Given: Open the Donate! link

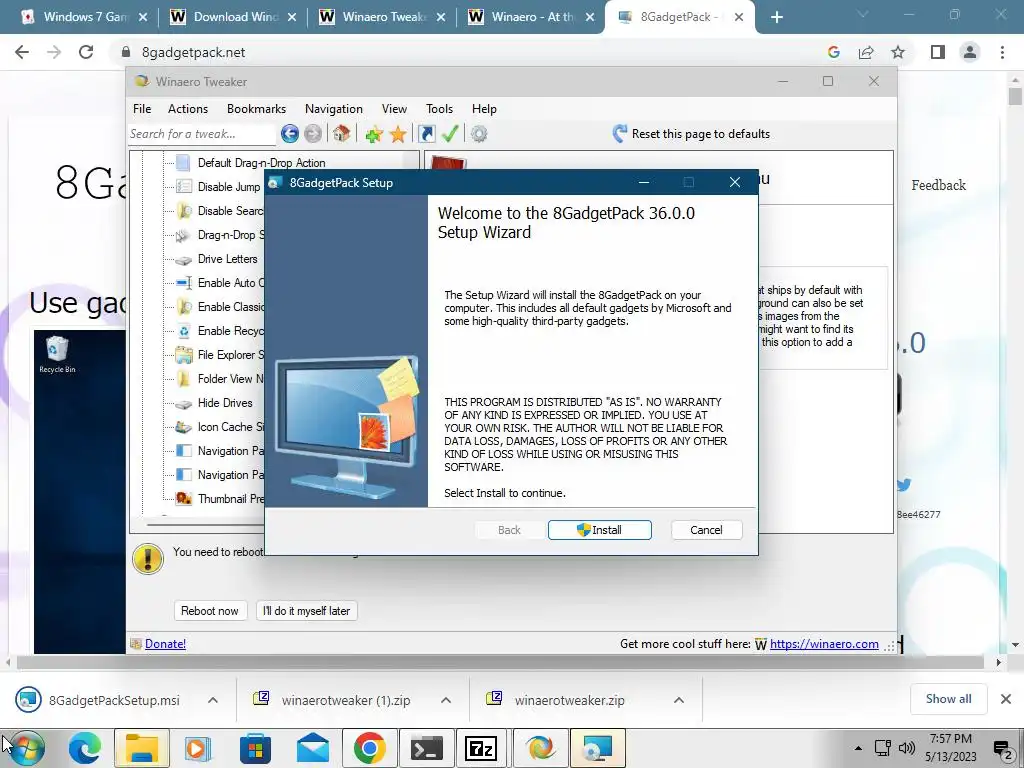Looking at the screenshot, I should point(165,644).
